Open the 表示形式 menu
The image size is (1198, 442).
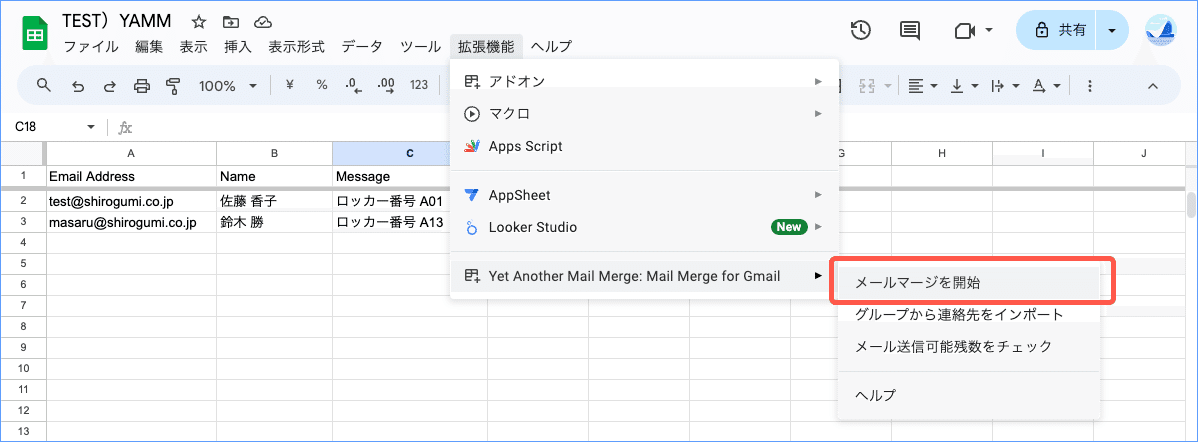click(296, 47)
